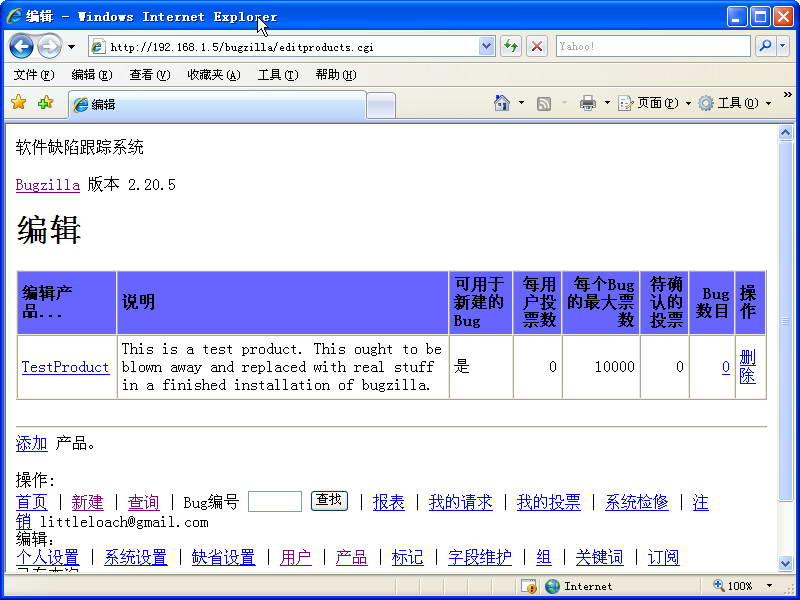This screenshot has height=600, width=800.
Task: Open the recent pages dropdown arrow
Action: (x=71, y=47)
